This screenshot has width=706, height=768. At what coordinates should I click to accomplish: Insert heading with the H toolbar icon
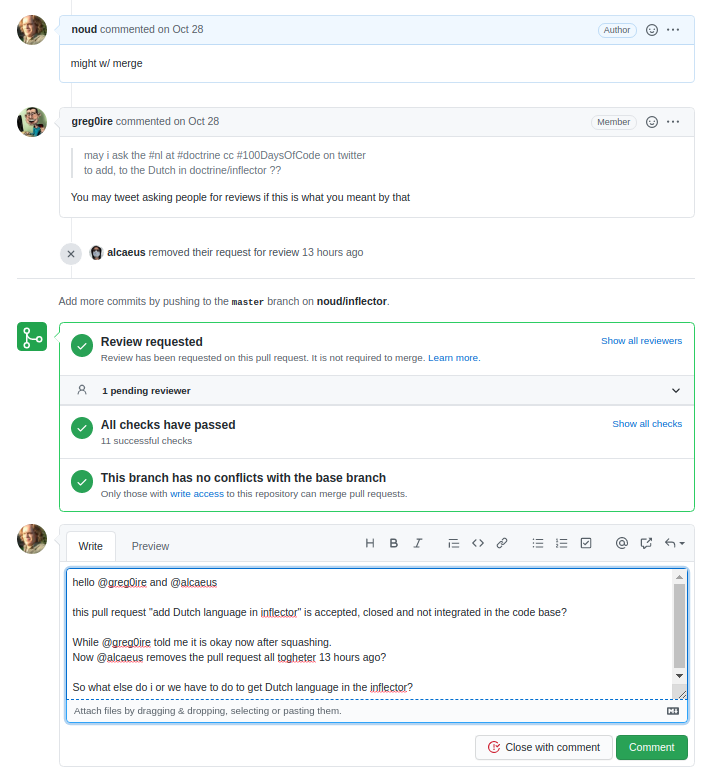pyautogui.click(x=370, y=543)
